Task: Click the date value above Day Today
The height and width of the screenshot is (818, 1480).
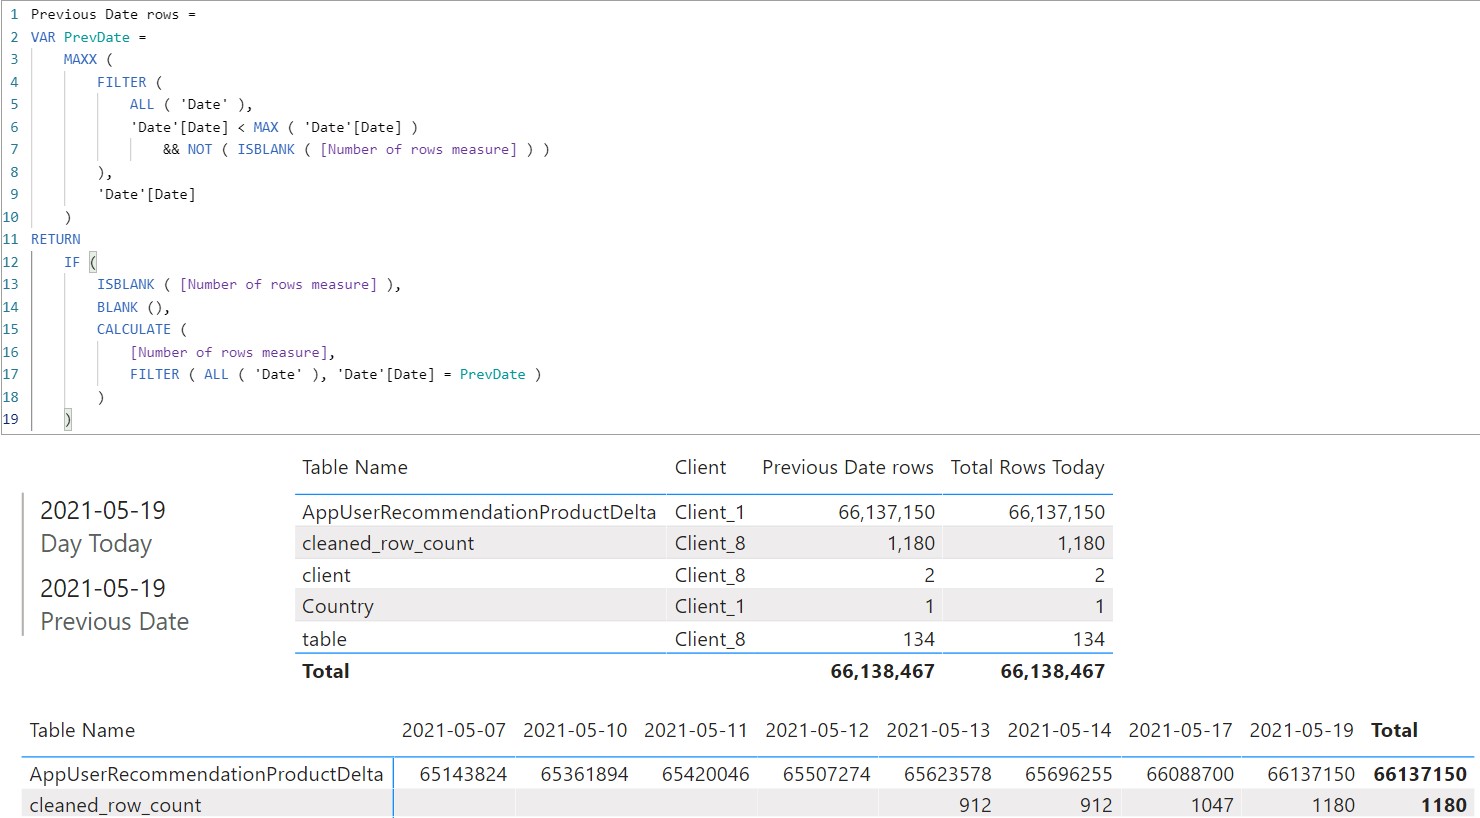Action: [x=103, y=510]
